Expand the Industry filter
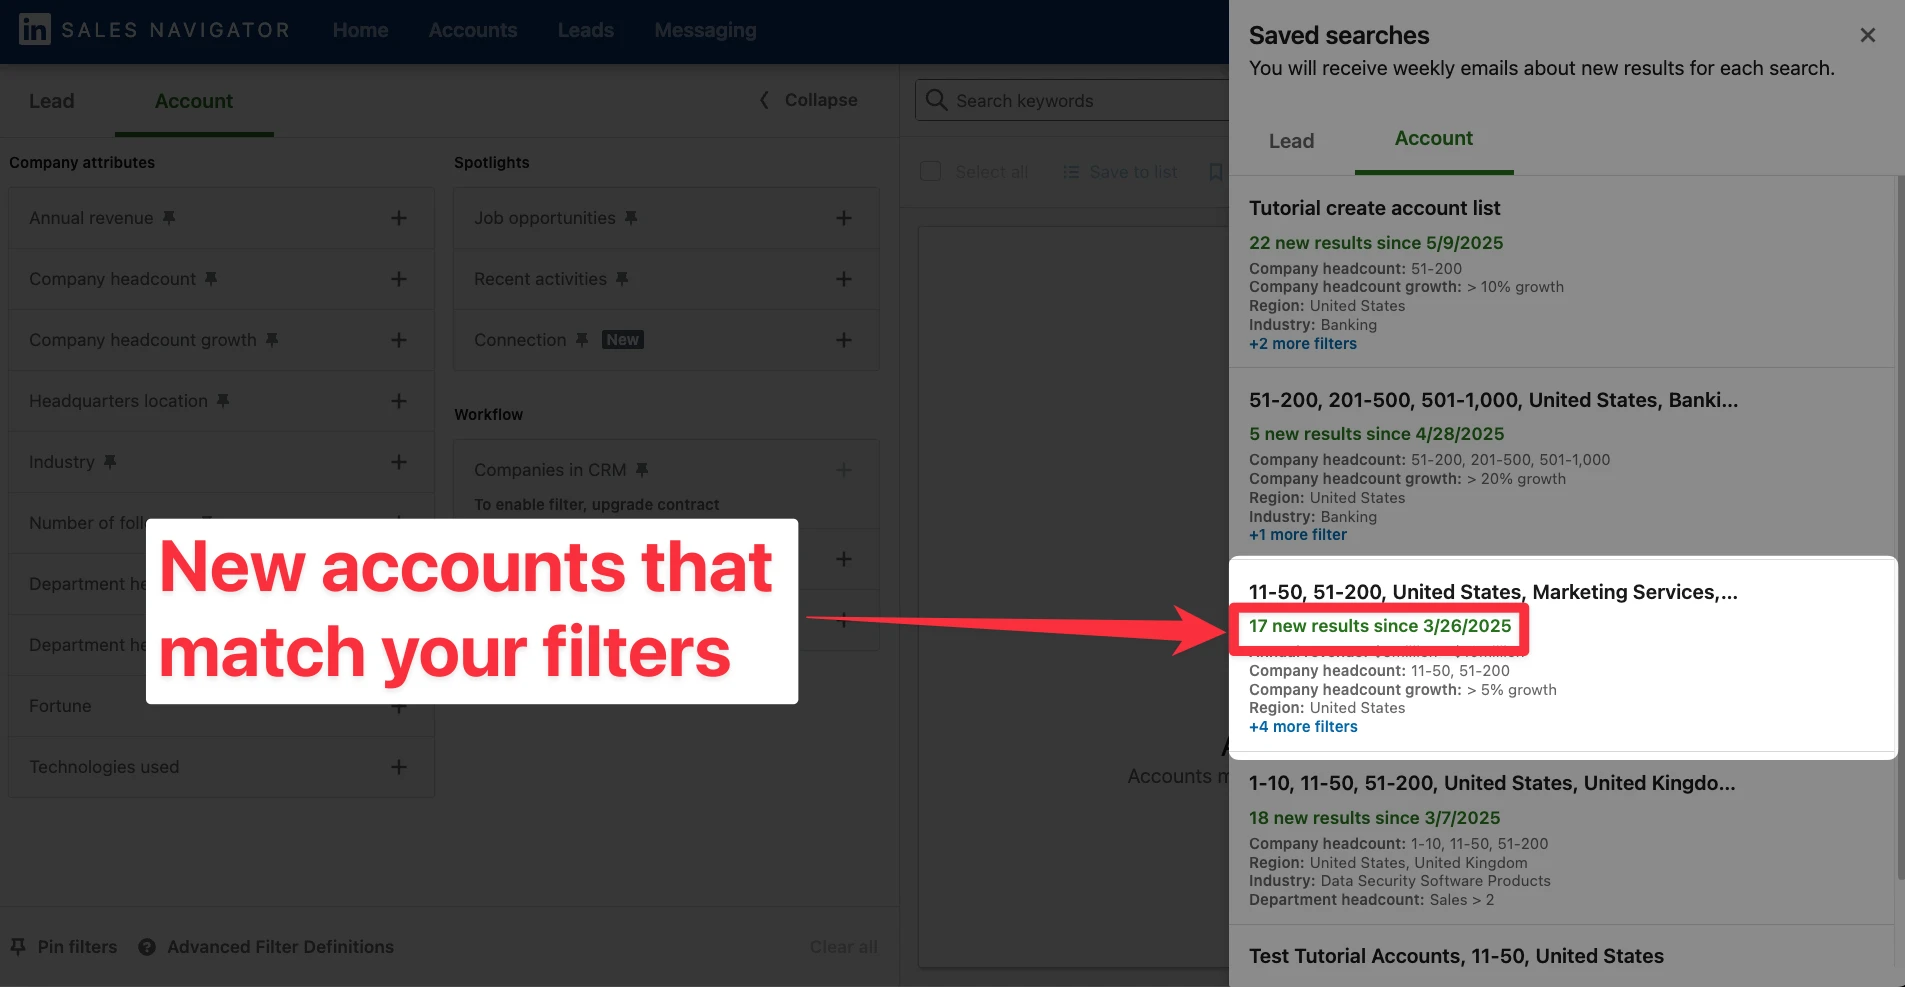This screenshot has width=1905, height=987. click(398, 462)
